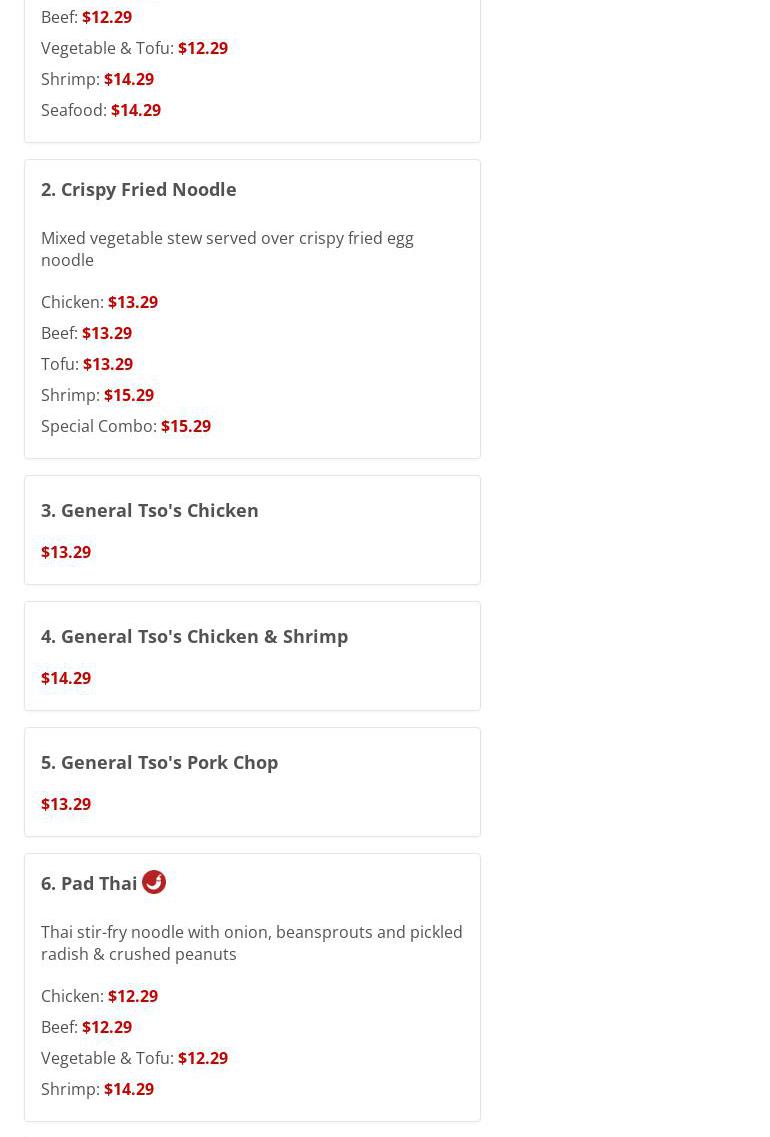Pick the Pad Thai Chicken option

99,996
